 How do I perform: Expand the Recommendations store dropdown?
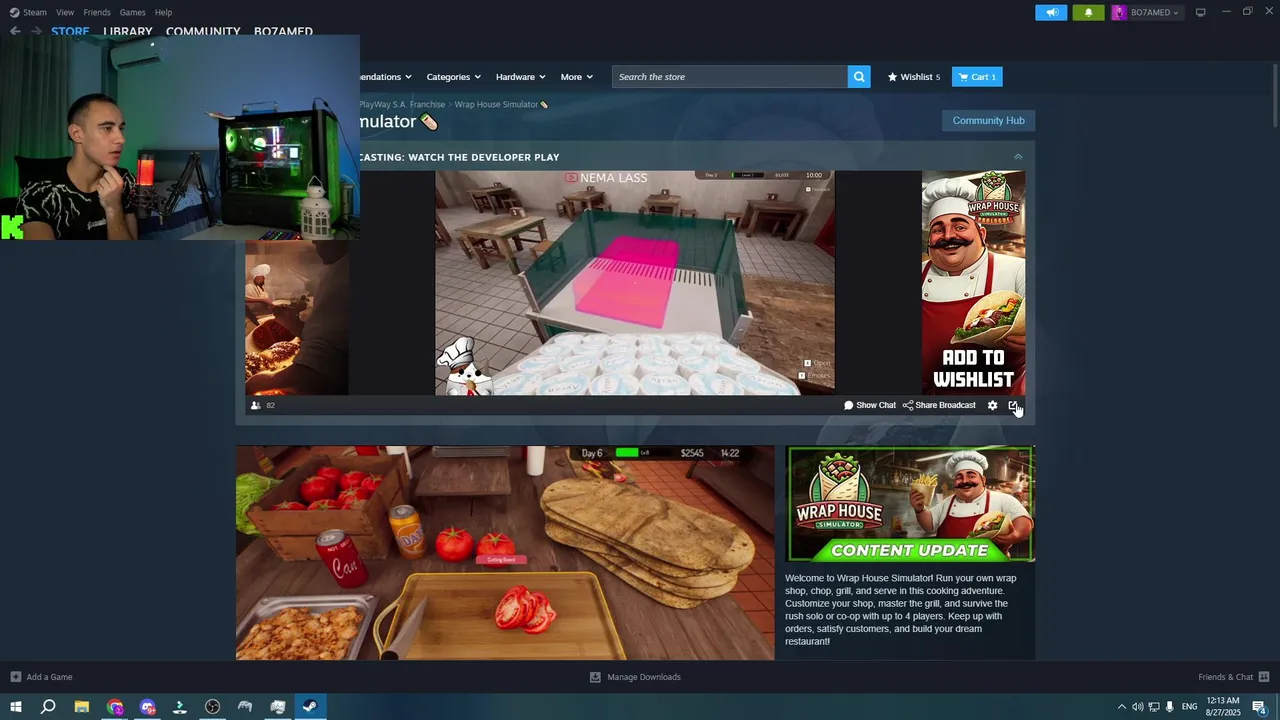[x=386, y=77]
